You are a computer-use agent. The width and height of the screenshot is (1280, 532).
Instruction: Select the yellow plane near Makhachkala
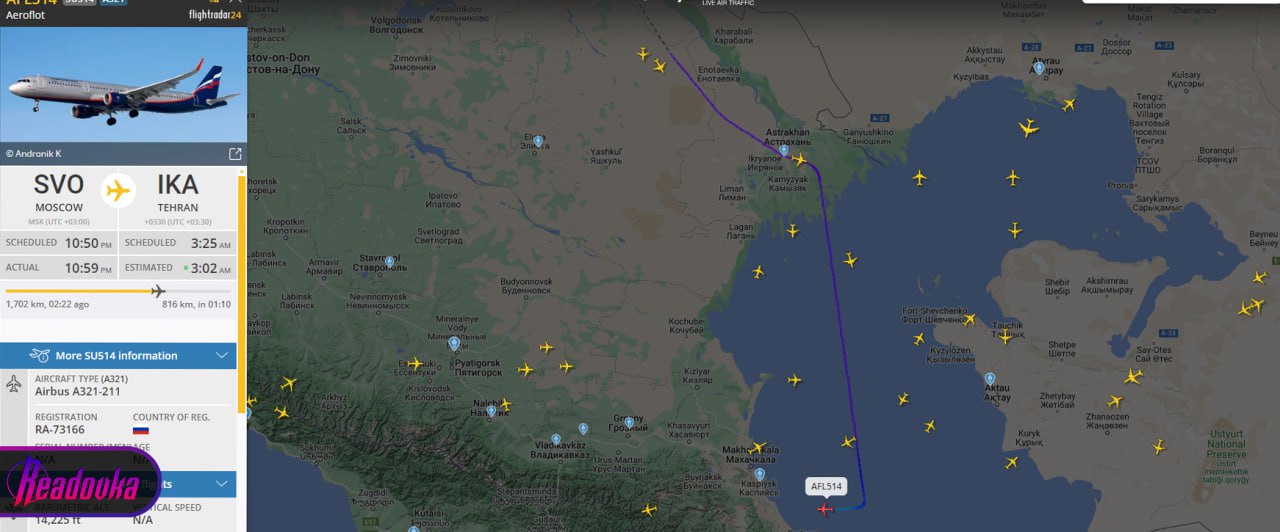pos(758,447)
